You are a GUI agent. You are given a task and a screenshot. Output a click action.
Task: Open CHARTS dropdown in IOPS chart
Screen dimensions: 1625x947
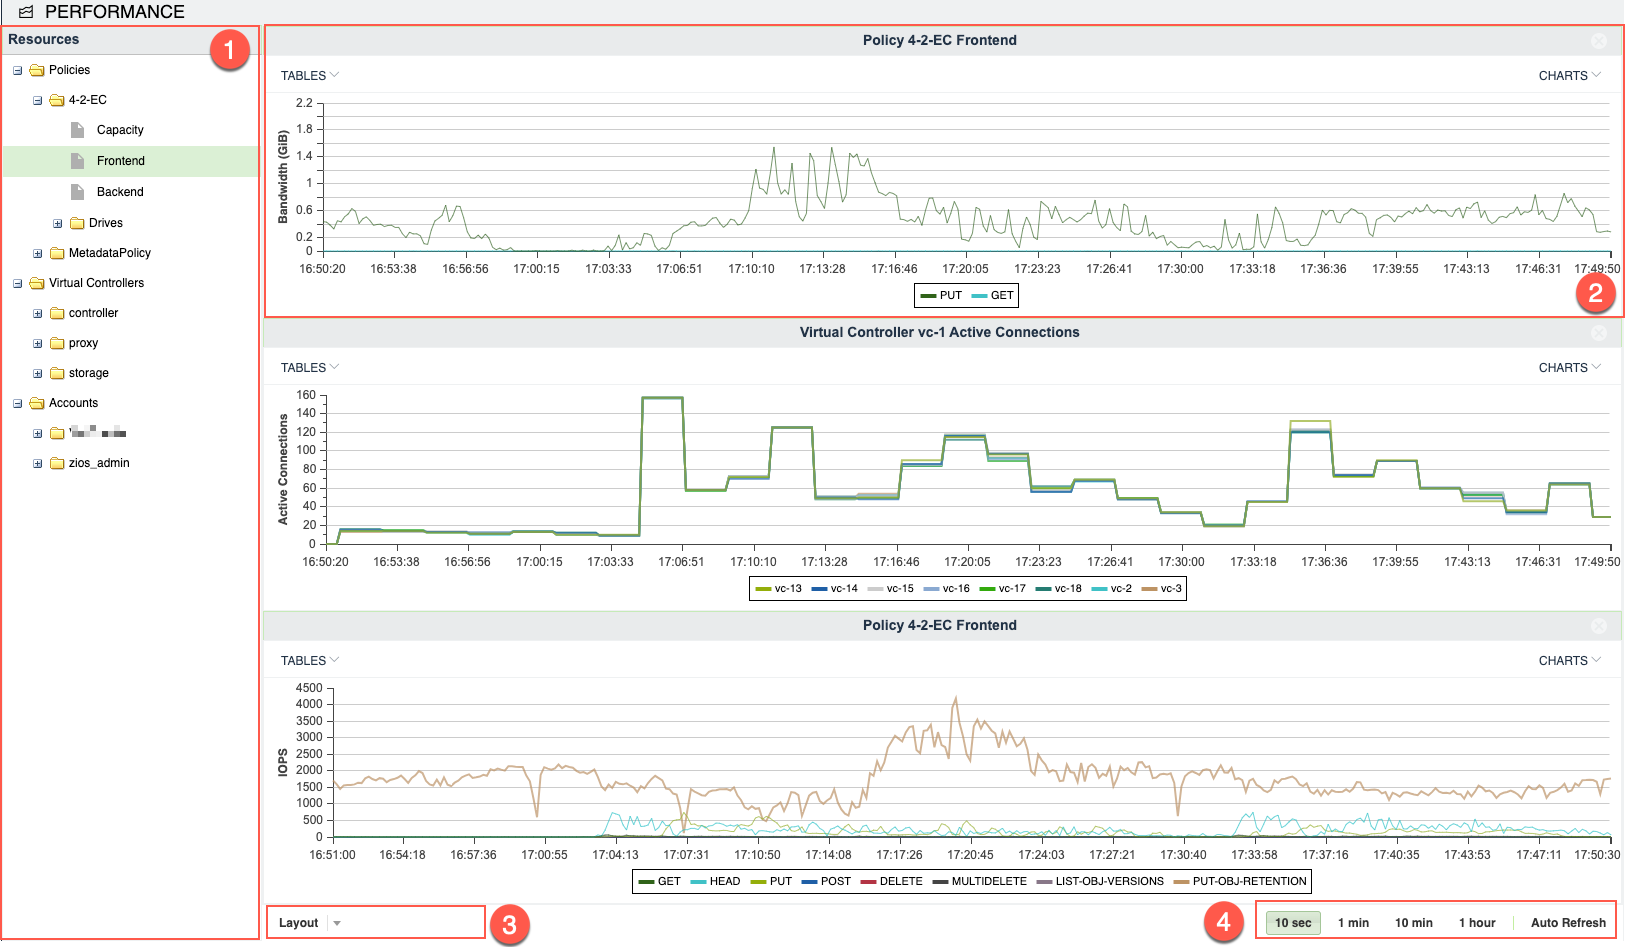point(1569,661)
